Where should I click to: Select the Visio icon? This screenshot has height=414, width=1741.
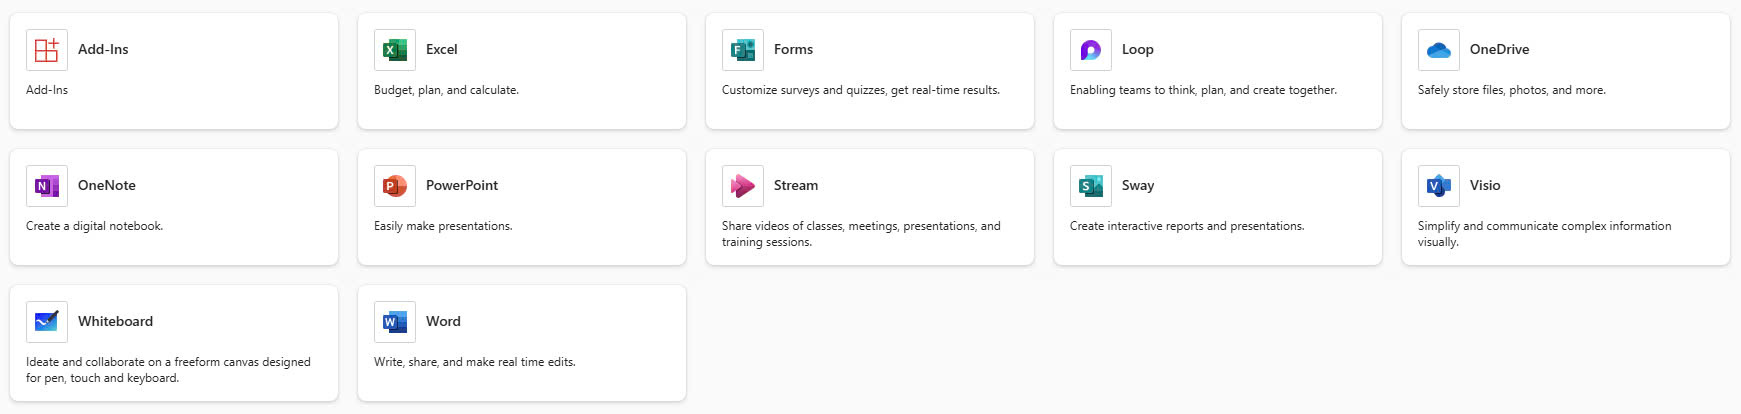(1439, 186)
